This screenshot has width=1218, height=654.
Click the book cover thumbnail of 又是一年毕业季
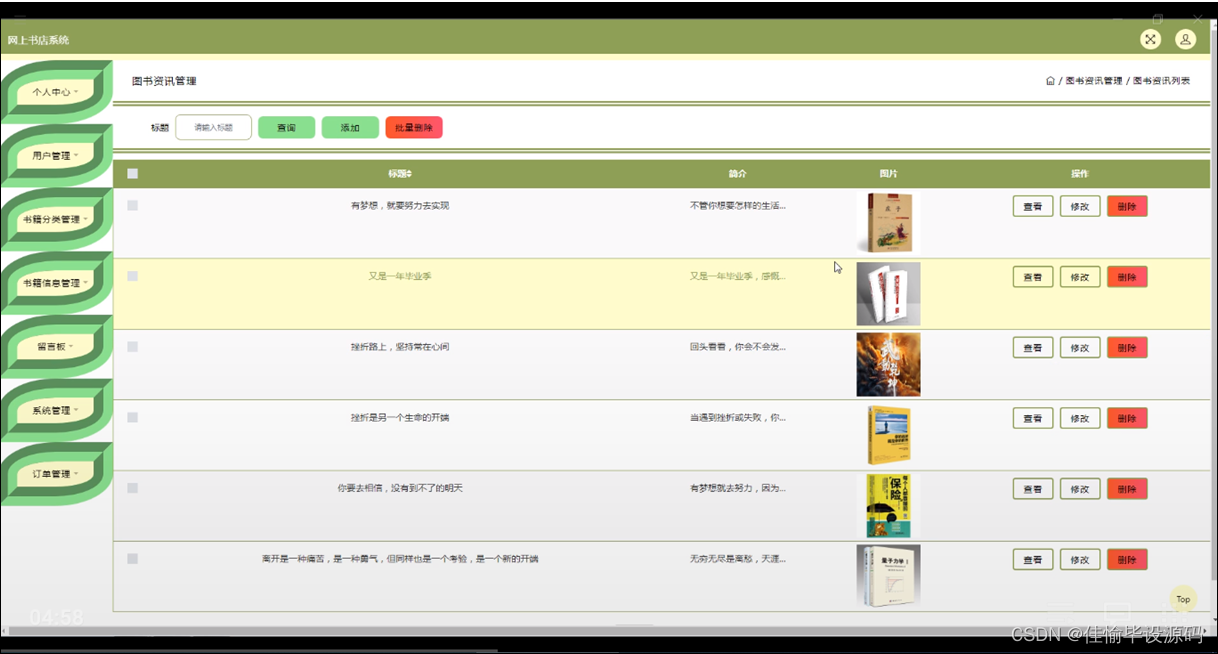(888, 293)
